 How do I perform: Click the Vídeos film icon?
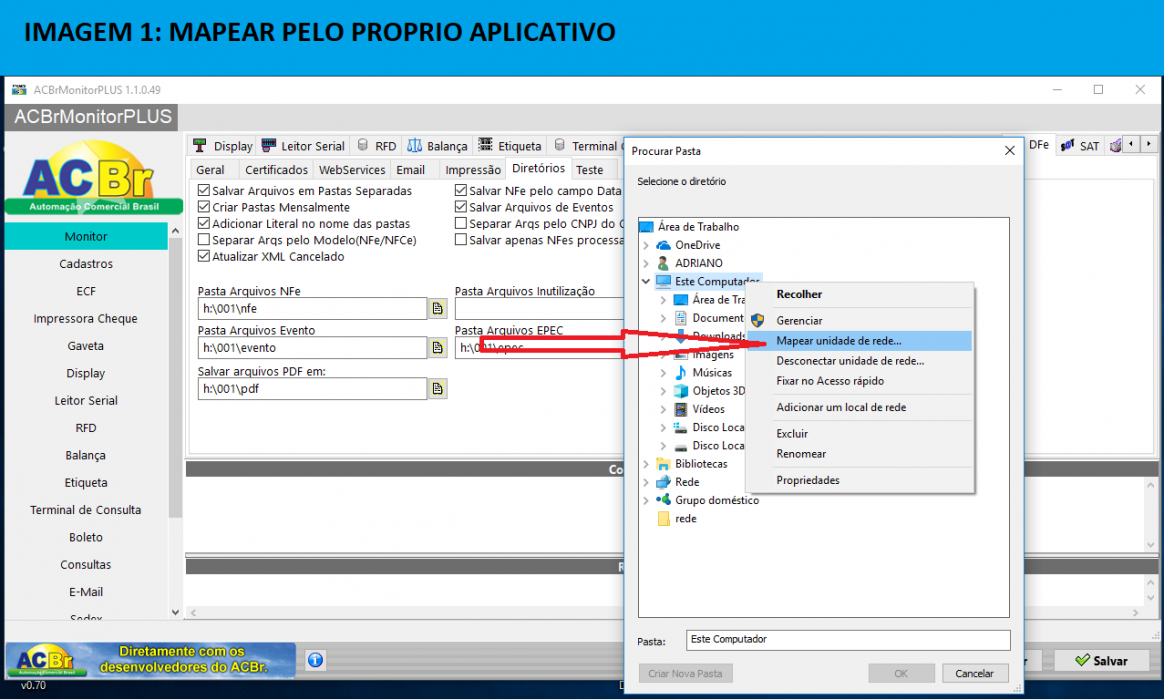coord(680,409)
